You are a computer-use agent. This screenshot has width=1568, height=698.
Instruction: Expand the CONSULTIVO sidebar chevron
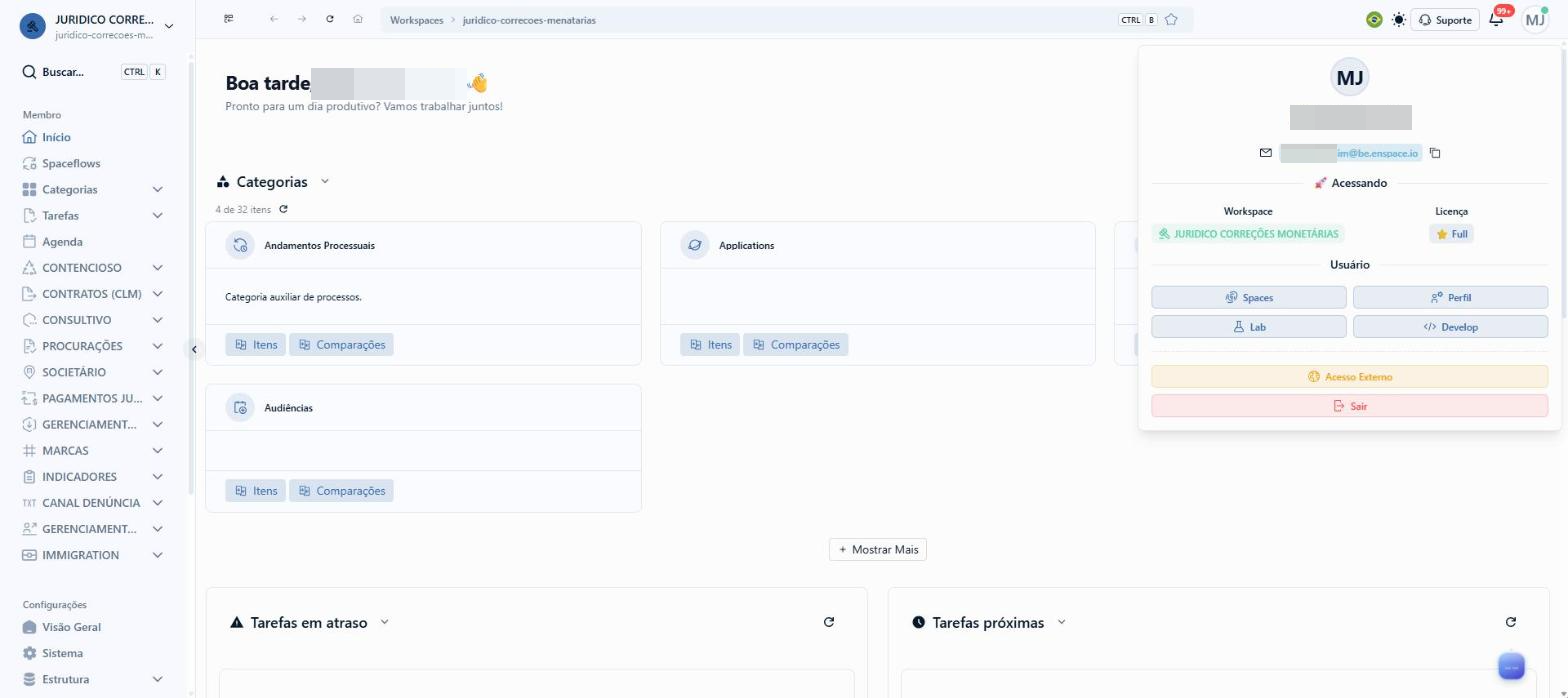157,320
